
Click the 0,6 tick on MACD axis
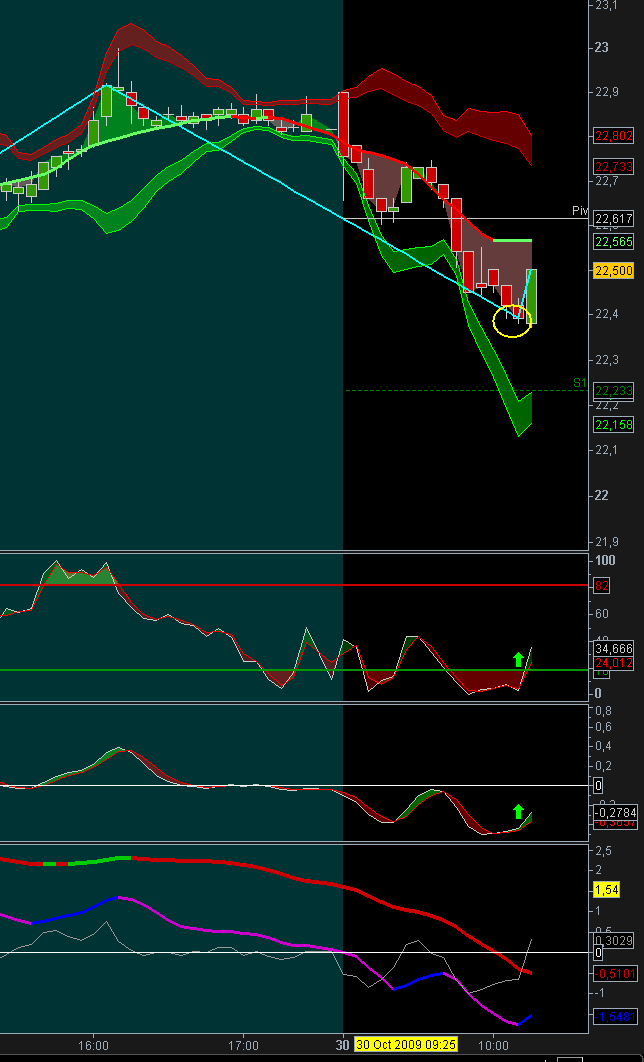coord(603,727)
